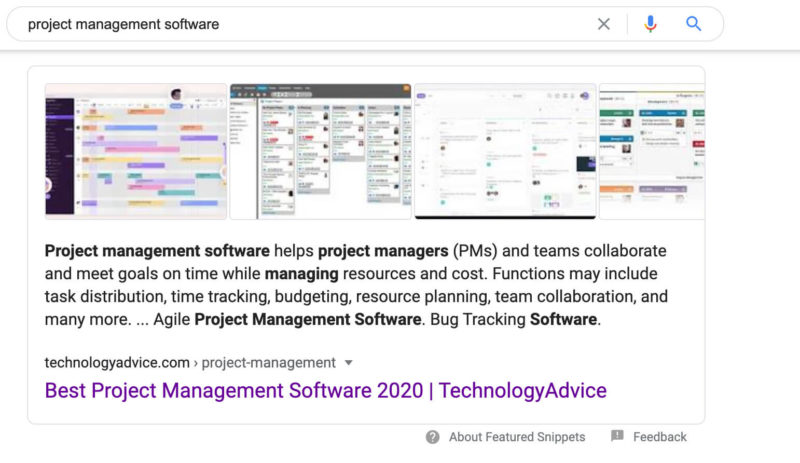Click the question mark icon beside About Featured Snippets
The height and width of the screenshot is (463, 800).
pos(432,437)
